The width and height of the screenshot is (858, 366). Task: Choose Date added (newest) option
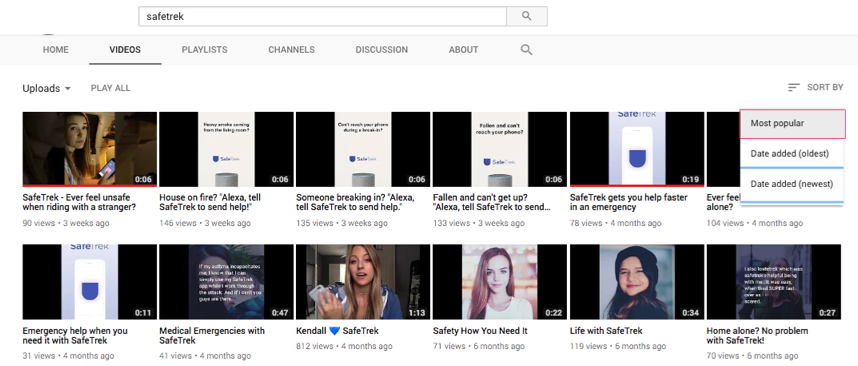pos(791,184)
